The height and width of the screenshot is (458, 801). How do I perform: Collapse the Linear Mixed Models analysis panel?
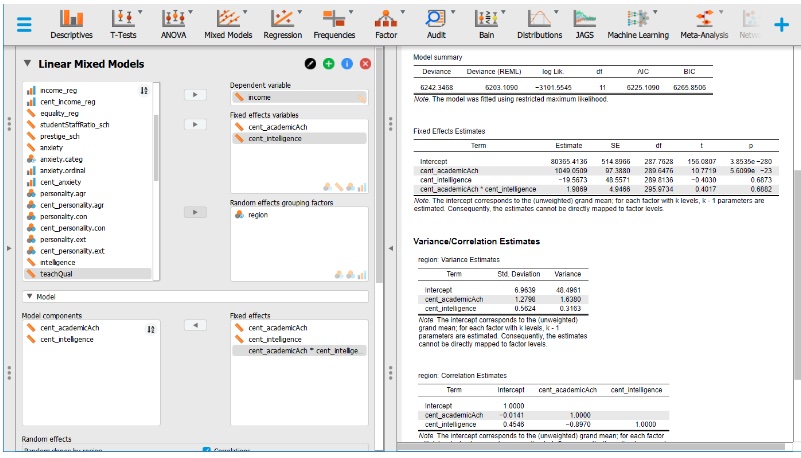pos(27,63)
